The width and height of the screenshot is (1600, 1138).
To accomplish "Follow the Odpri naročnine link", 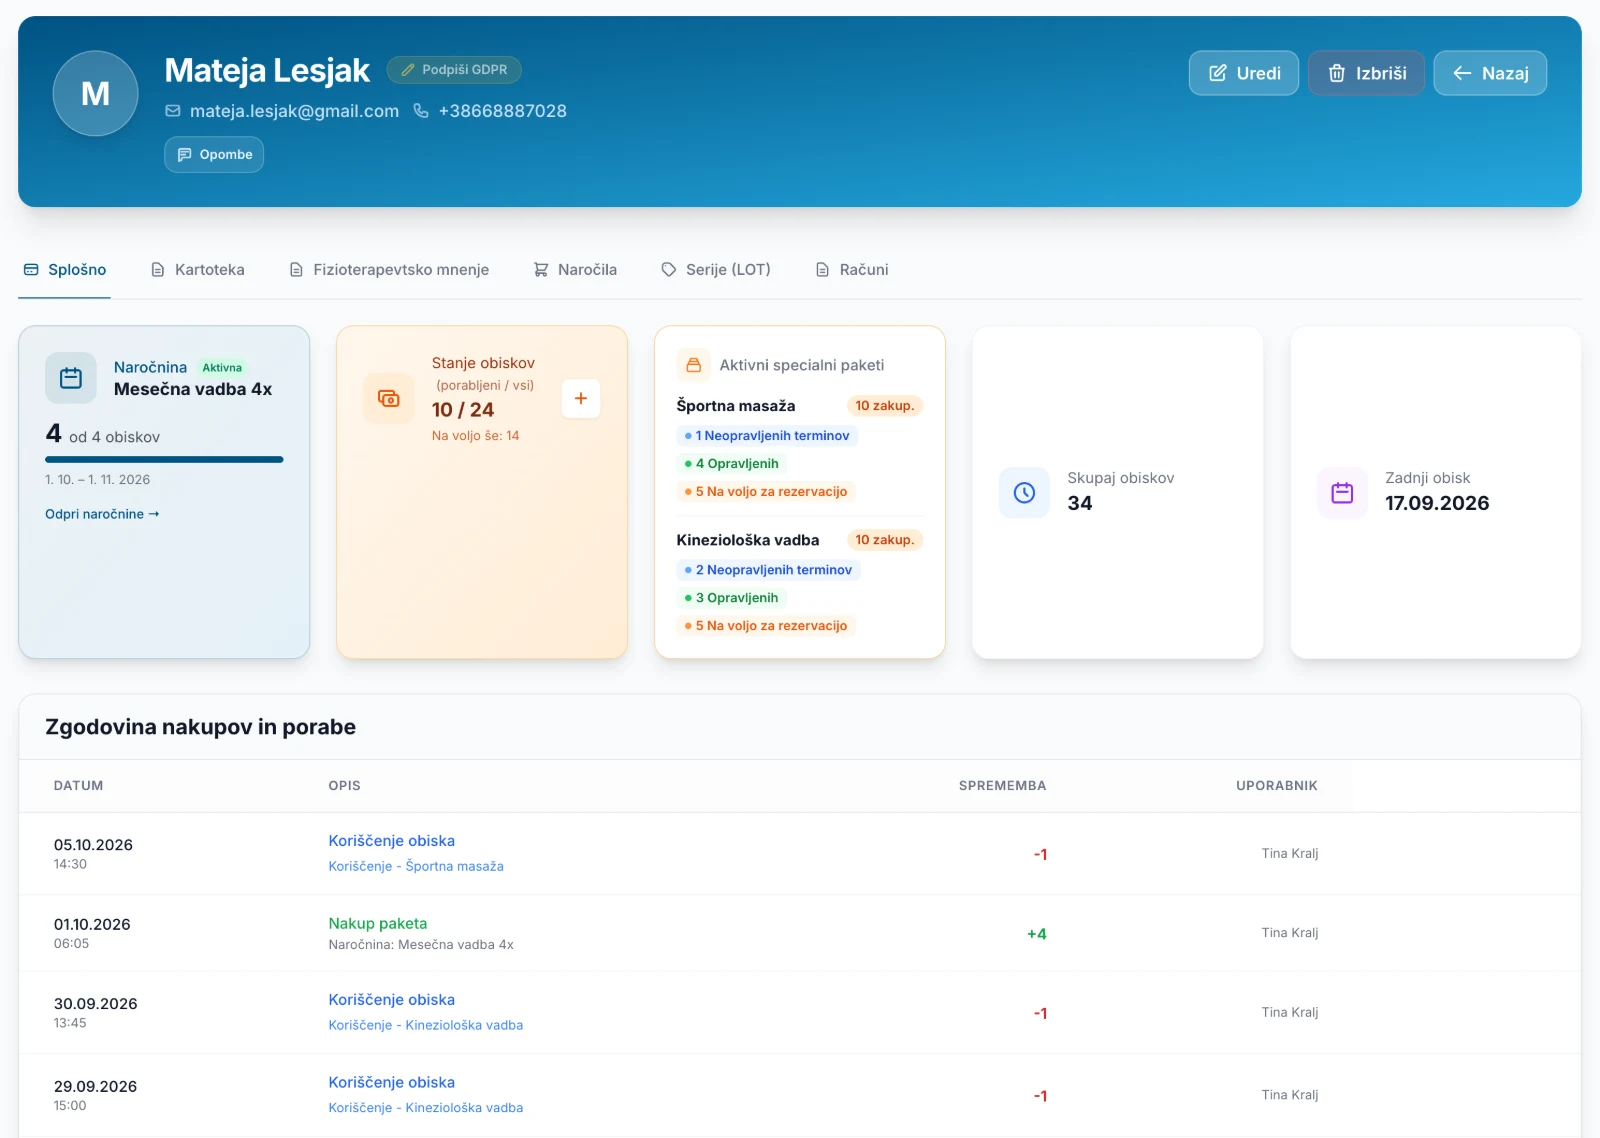I will (x=102, y=514).
